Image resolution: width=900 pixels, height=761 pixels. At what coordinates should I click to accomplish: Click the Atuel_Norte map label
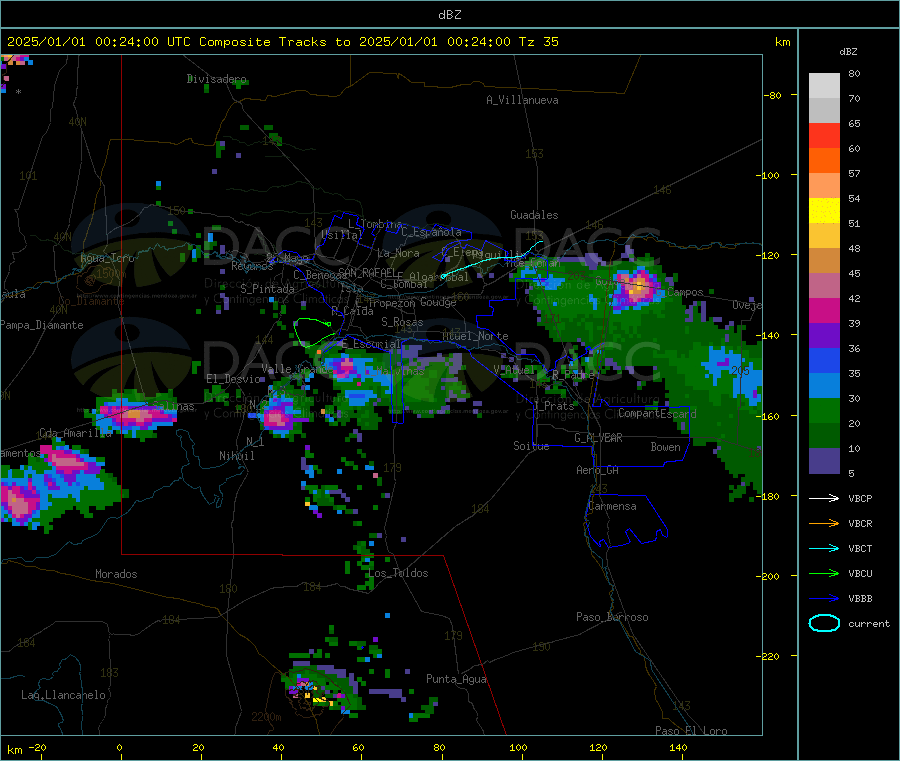[475, 336]
